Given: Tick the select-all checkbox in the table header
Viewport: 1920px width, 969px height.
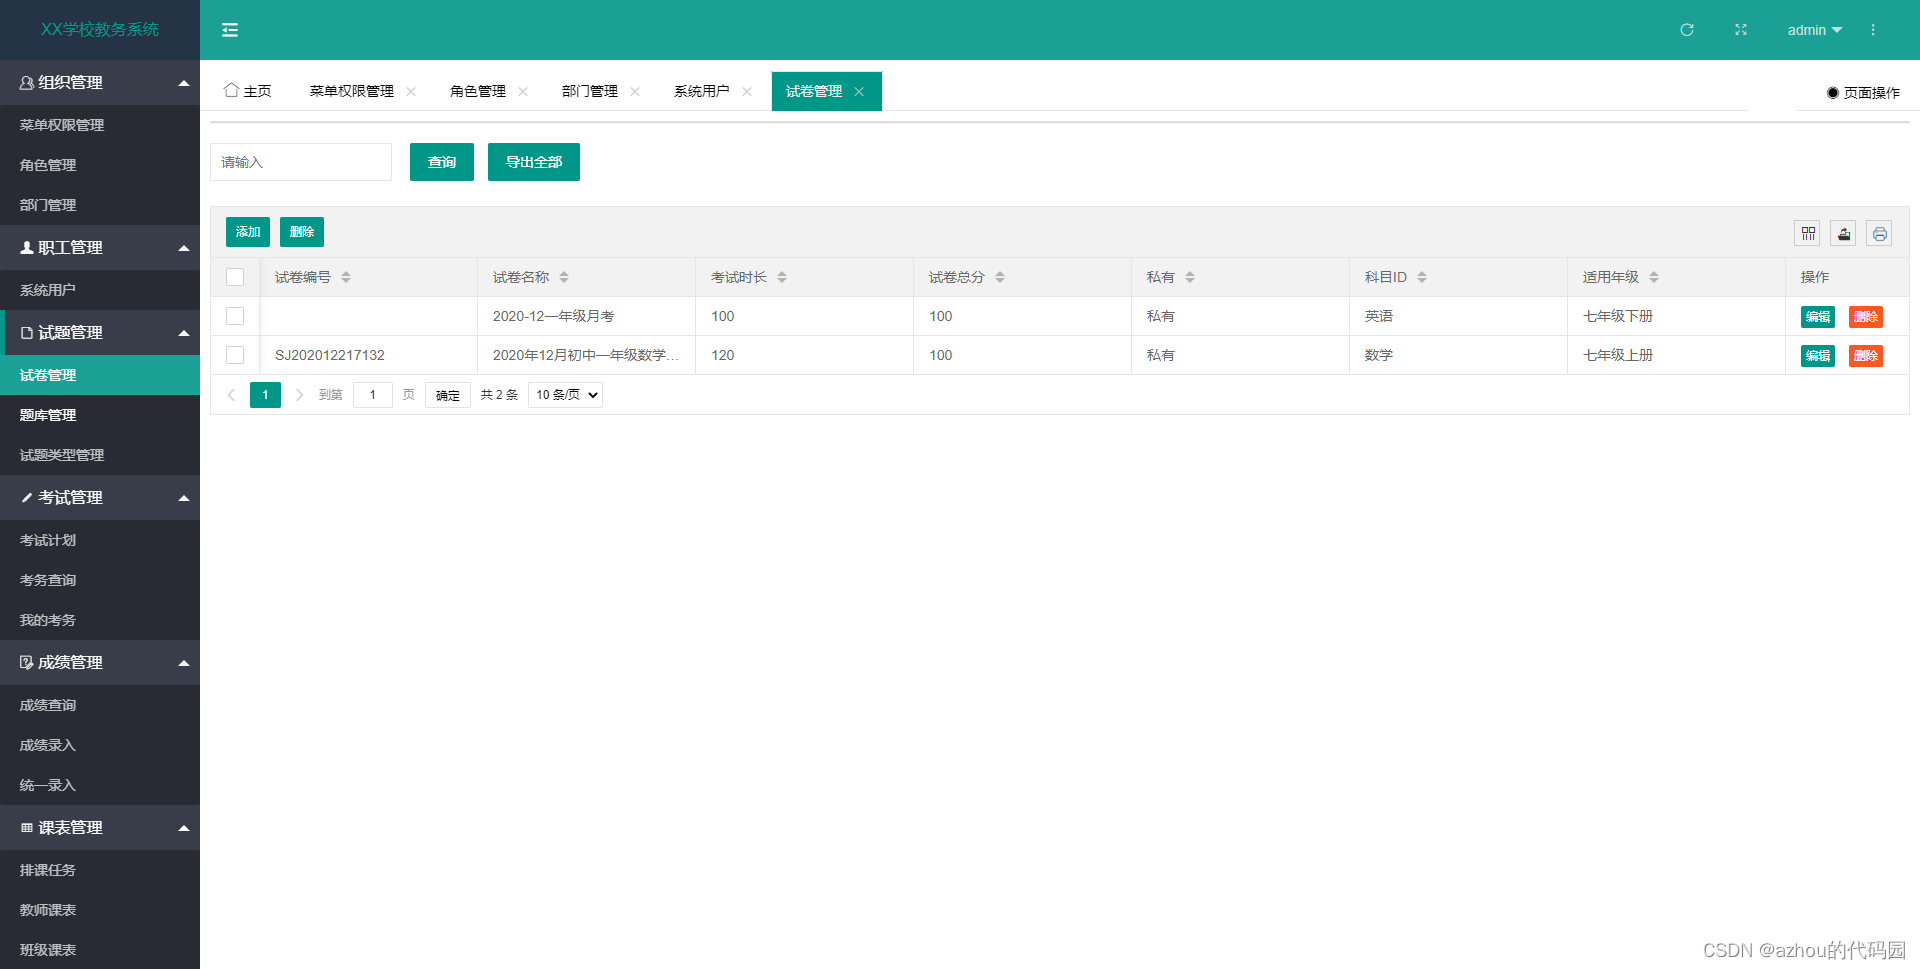Looking at the screenshot, I should click(235, 277).
